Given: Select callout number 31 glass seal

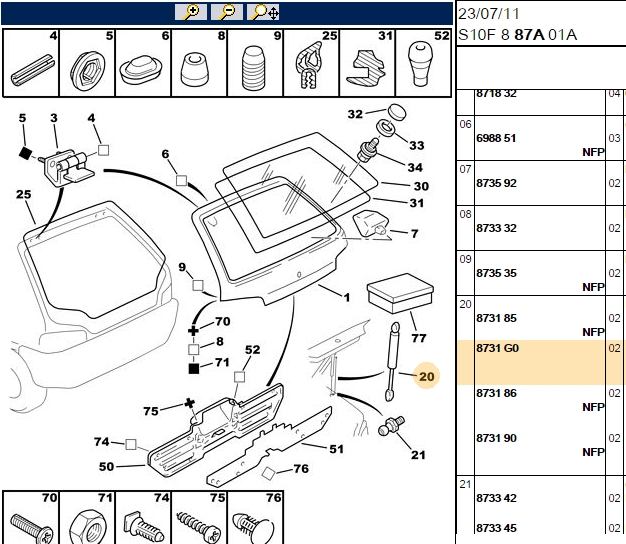Looking at the screenshot, I should tap(416, 203).
